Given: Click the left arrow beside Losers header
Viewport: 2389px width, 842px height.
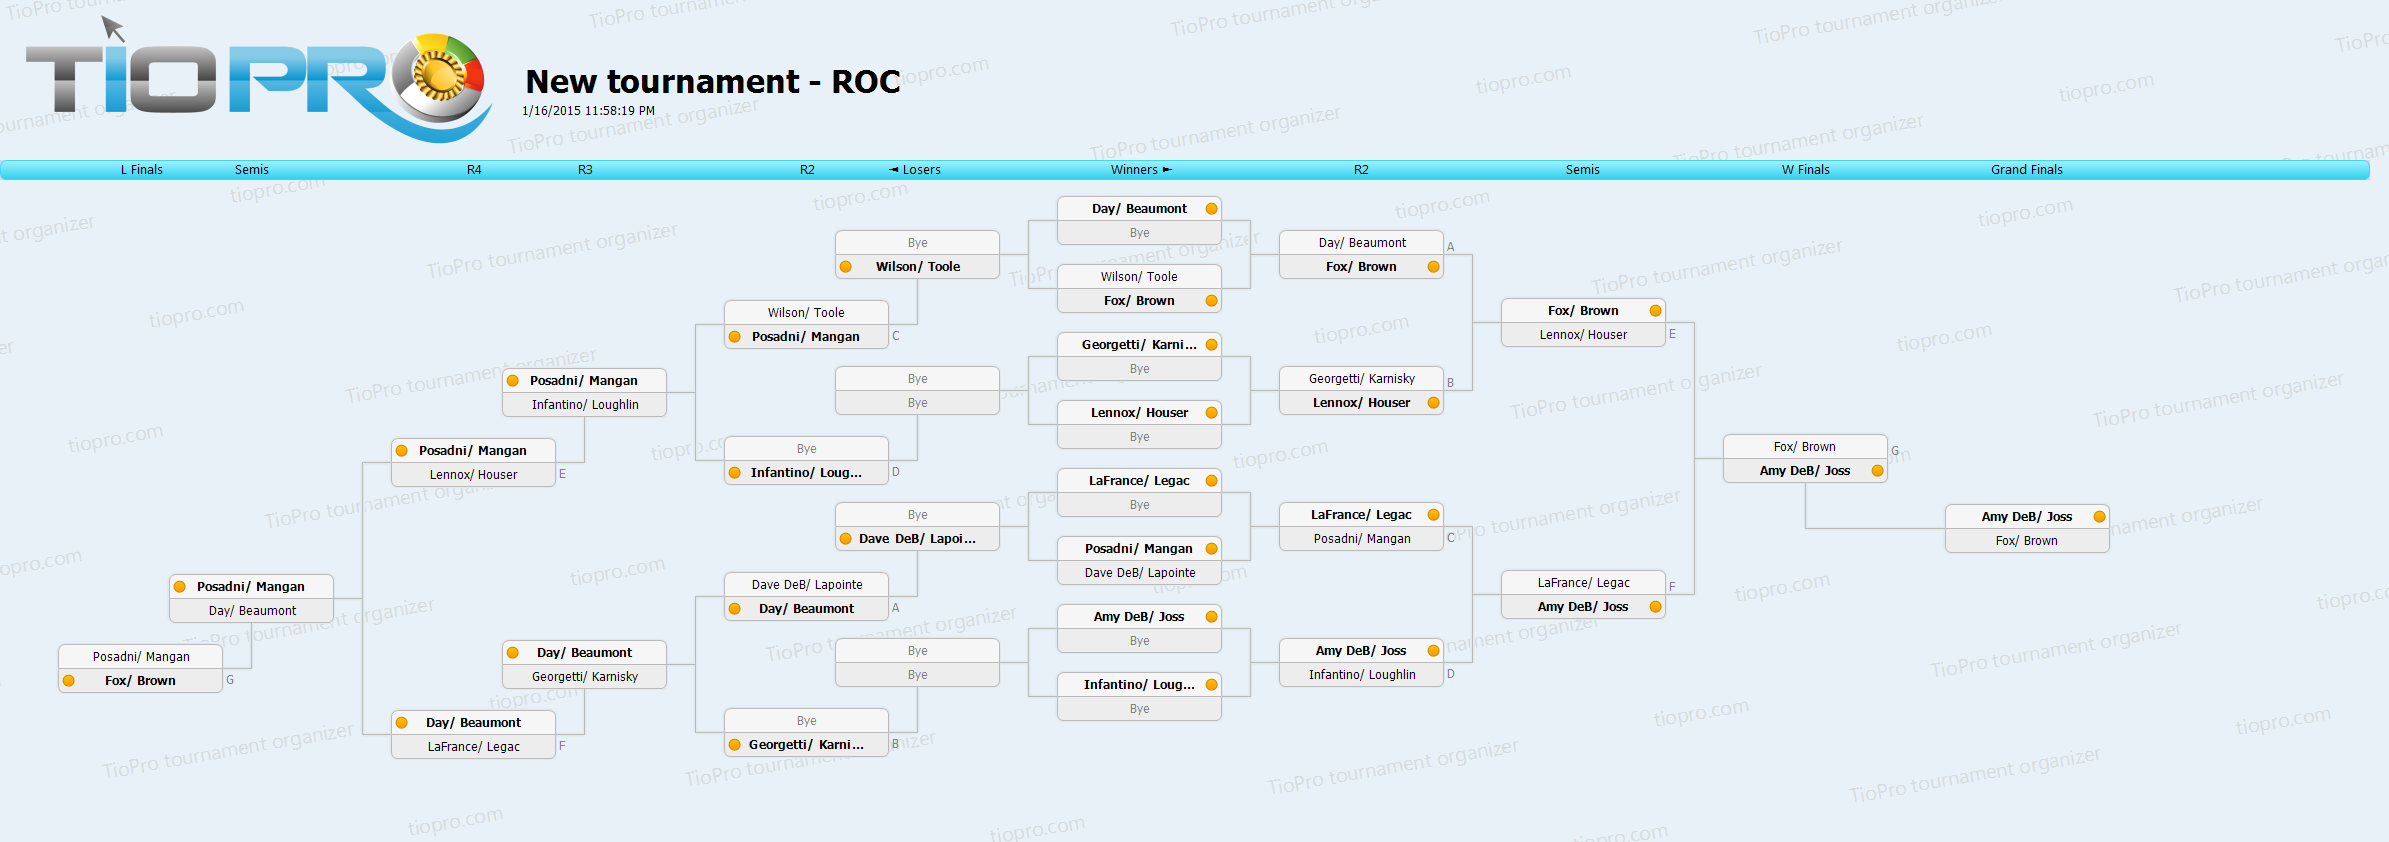Looking at the screenshot, I should coord(894,170).
